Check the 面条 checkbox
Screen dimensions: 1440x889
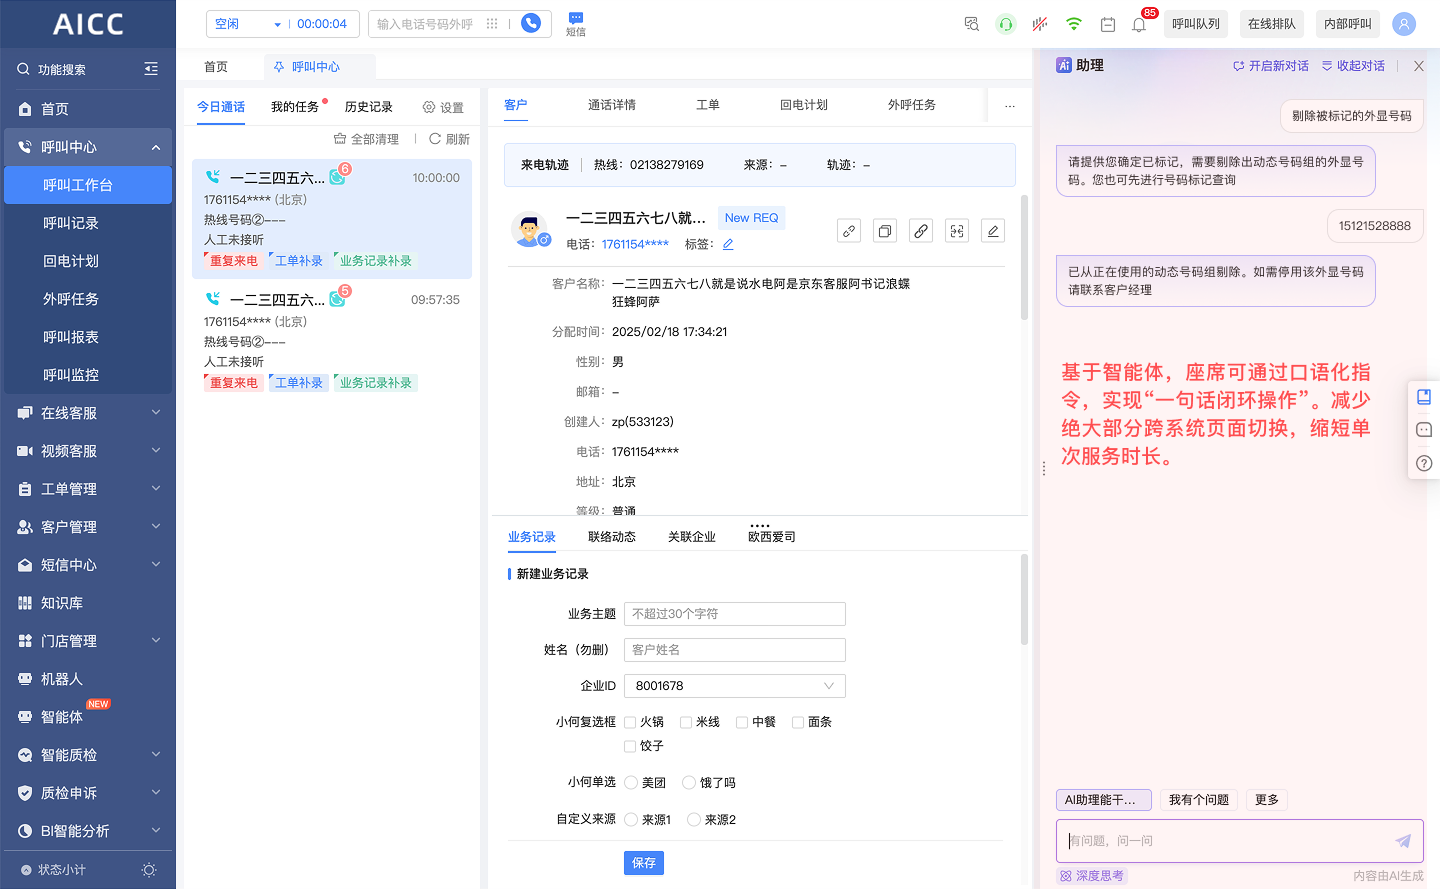point(798,722)
